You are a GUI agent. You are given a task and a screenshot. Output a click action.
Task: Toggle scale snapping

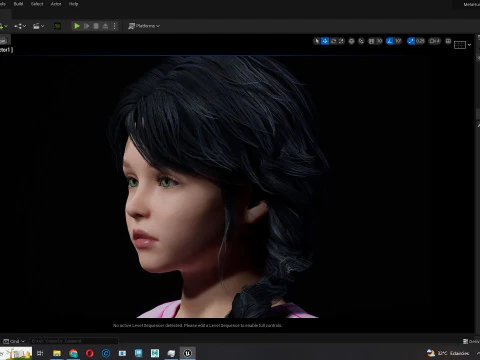(x=411, y=41)
